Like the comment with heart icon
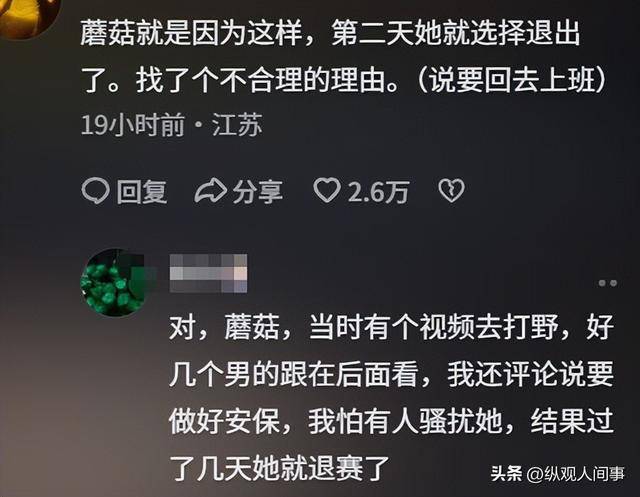 [327, 191]
